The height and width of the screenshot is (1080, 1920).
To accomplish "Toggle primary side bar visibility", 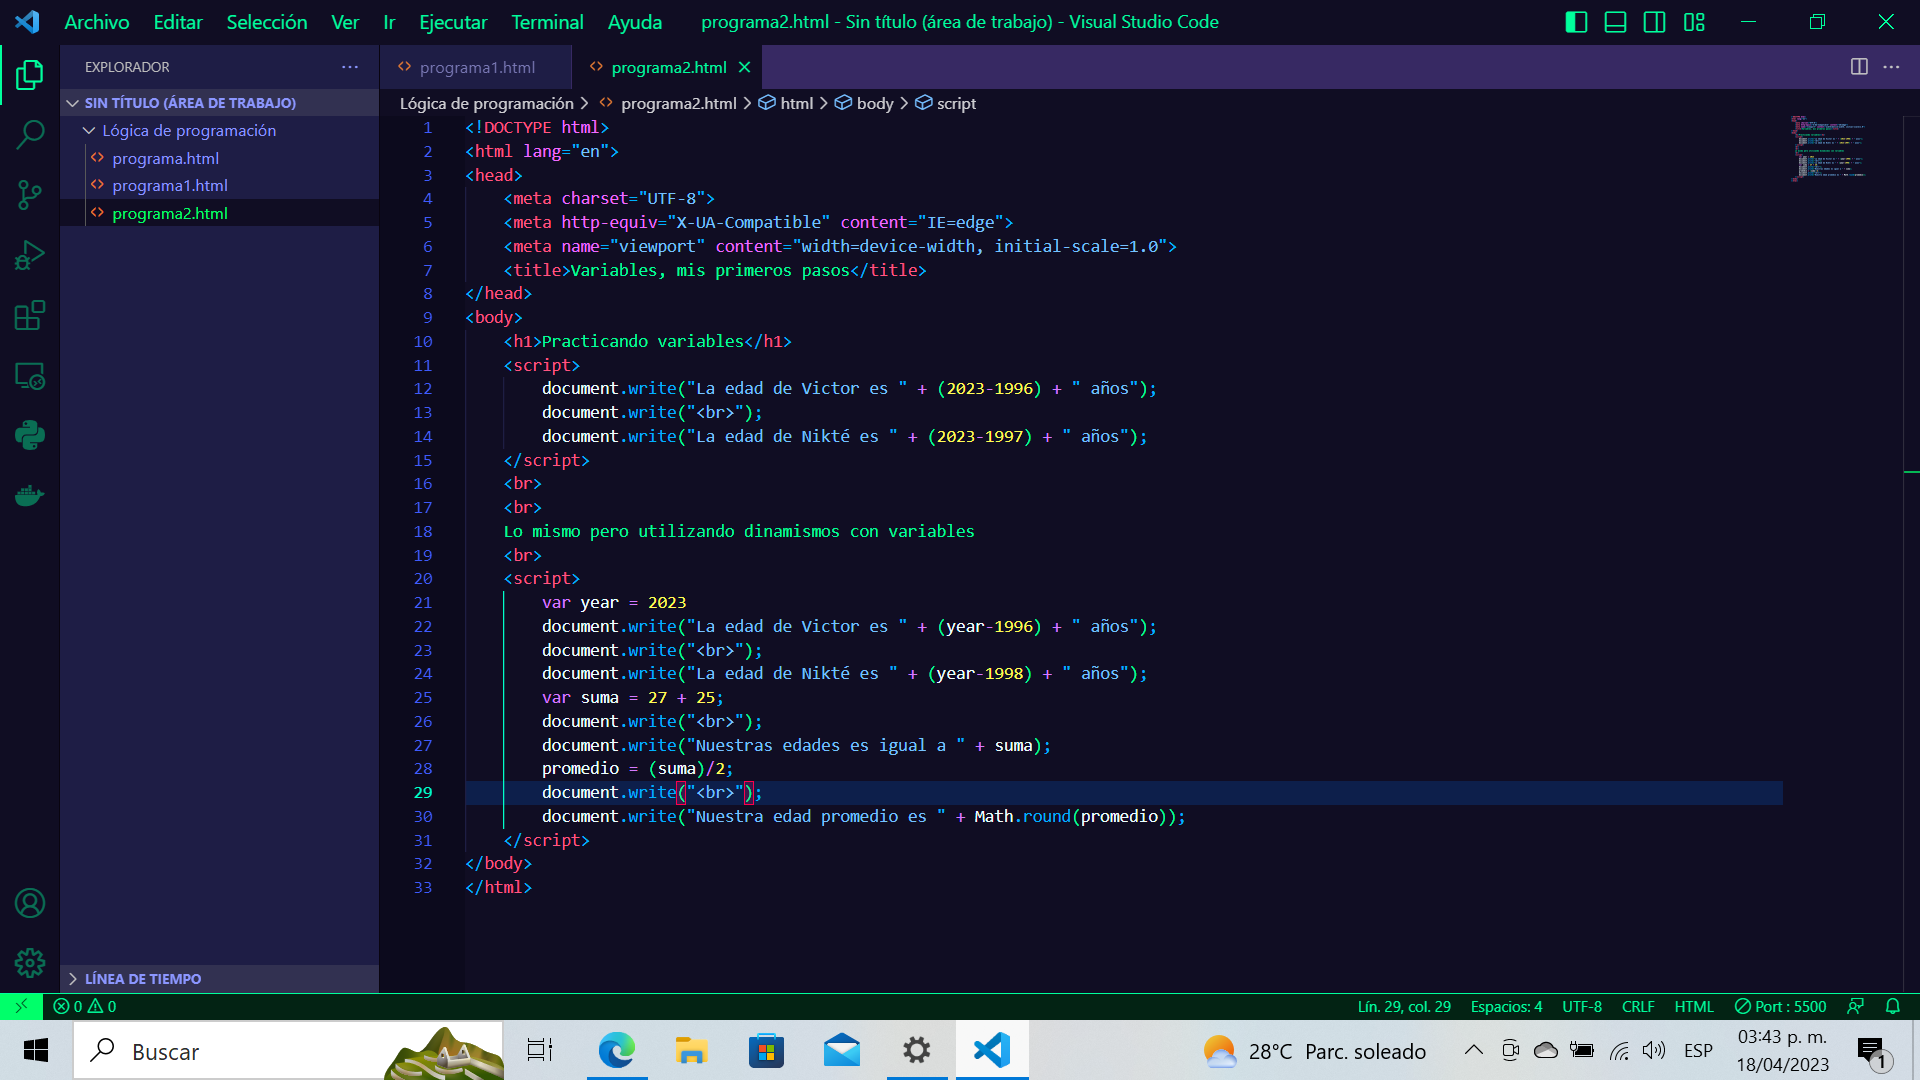I will (1576, 22).
